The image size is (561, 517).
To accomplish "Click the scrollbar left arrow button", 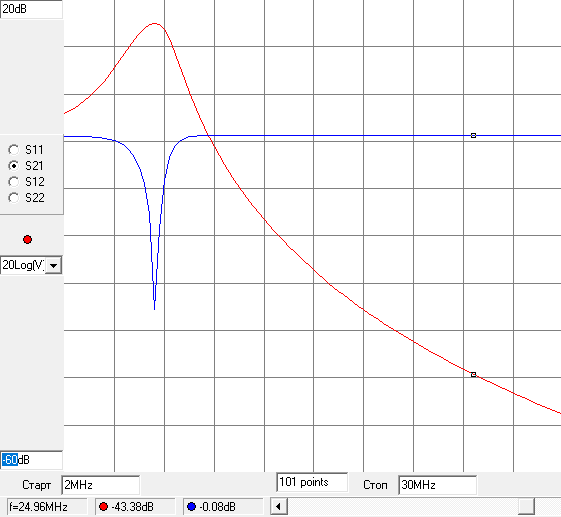I will [x=279, y=507].
